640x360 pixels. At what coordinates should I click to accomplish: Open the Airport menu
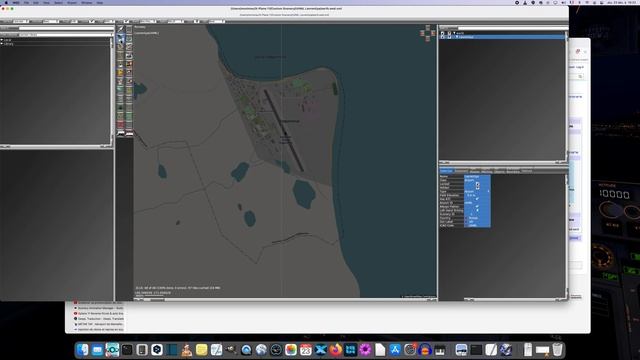(x=72, y=2)
